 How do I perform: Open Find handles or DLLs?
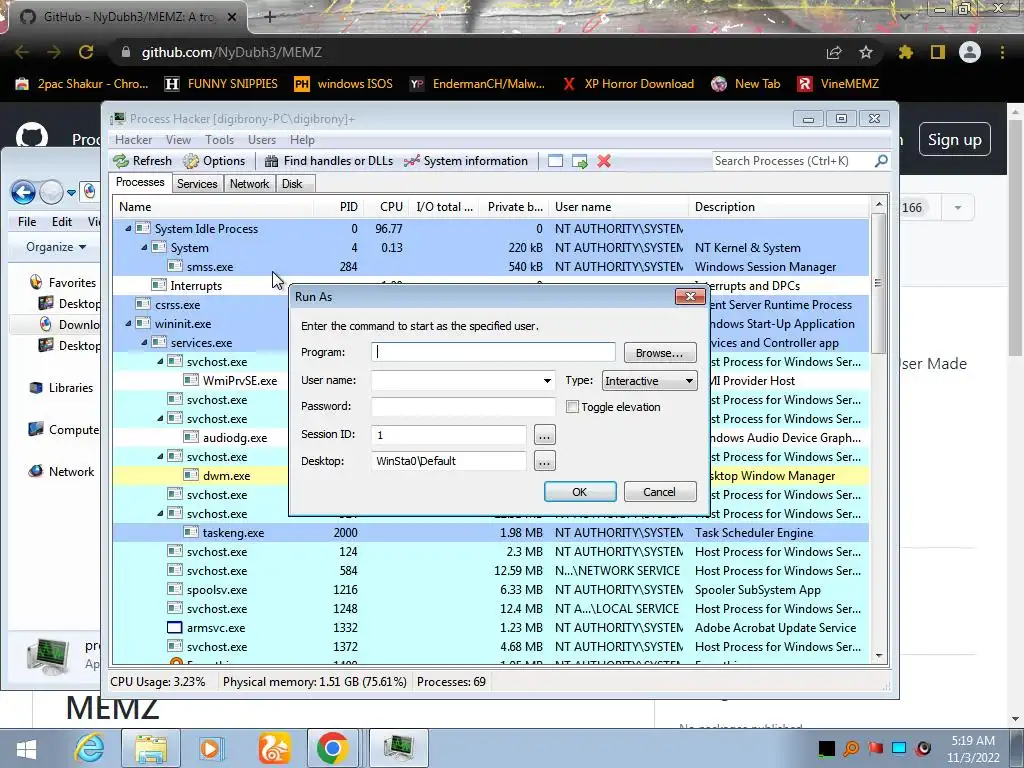click(x=328, y=161)
